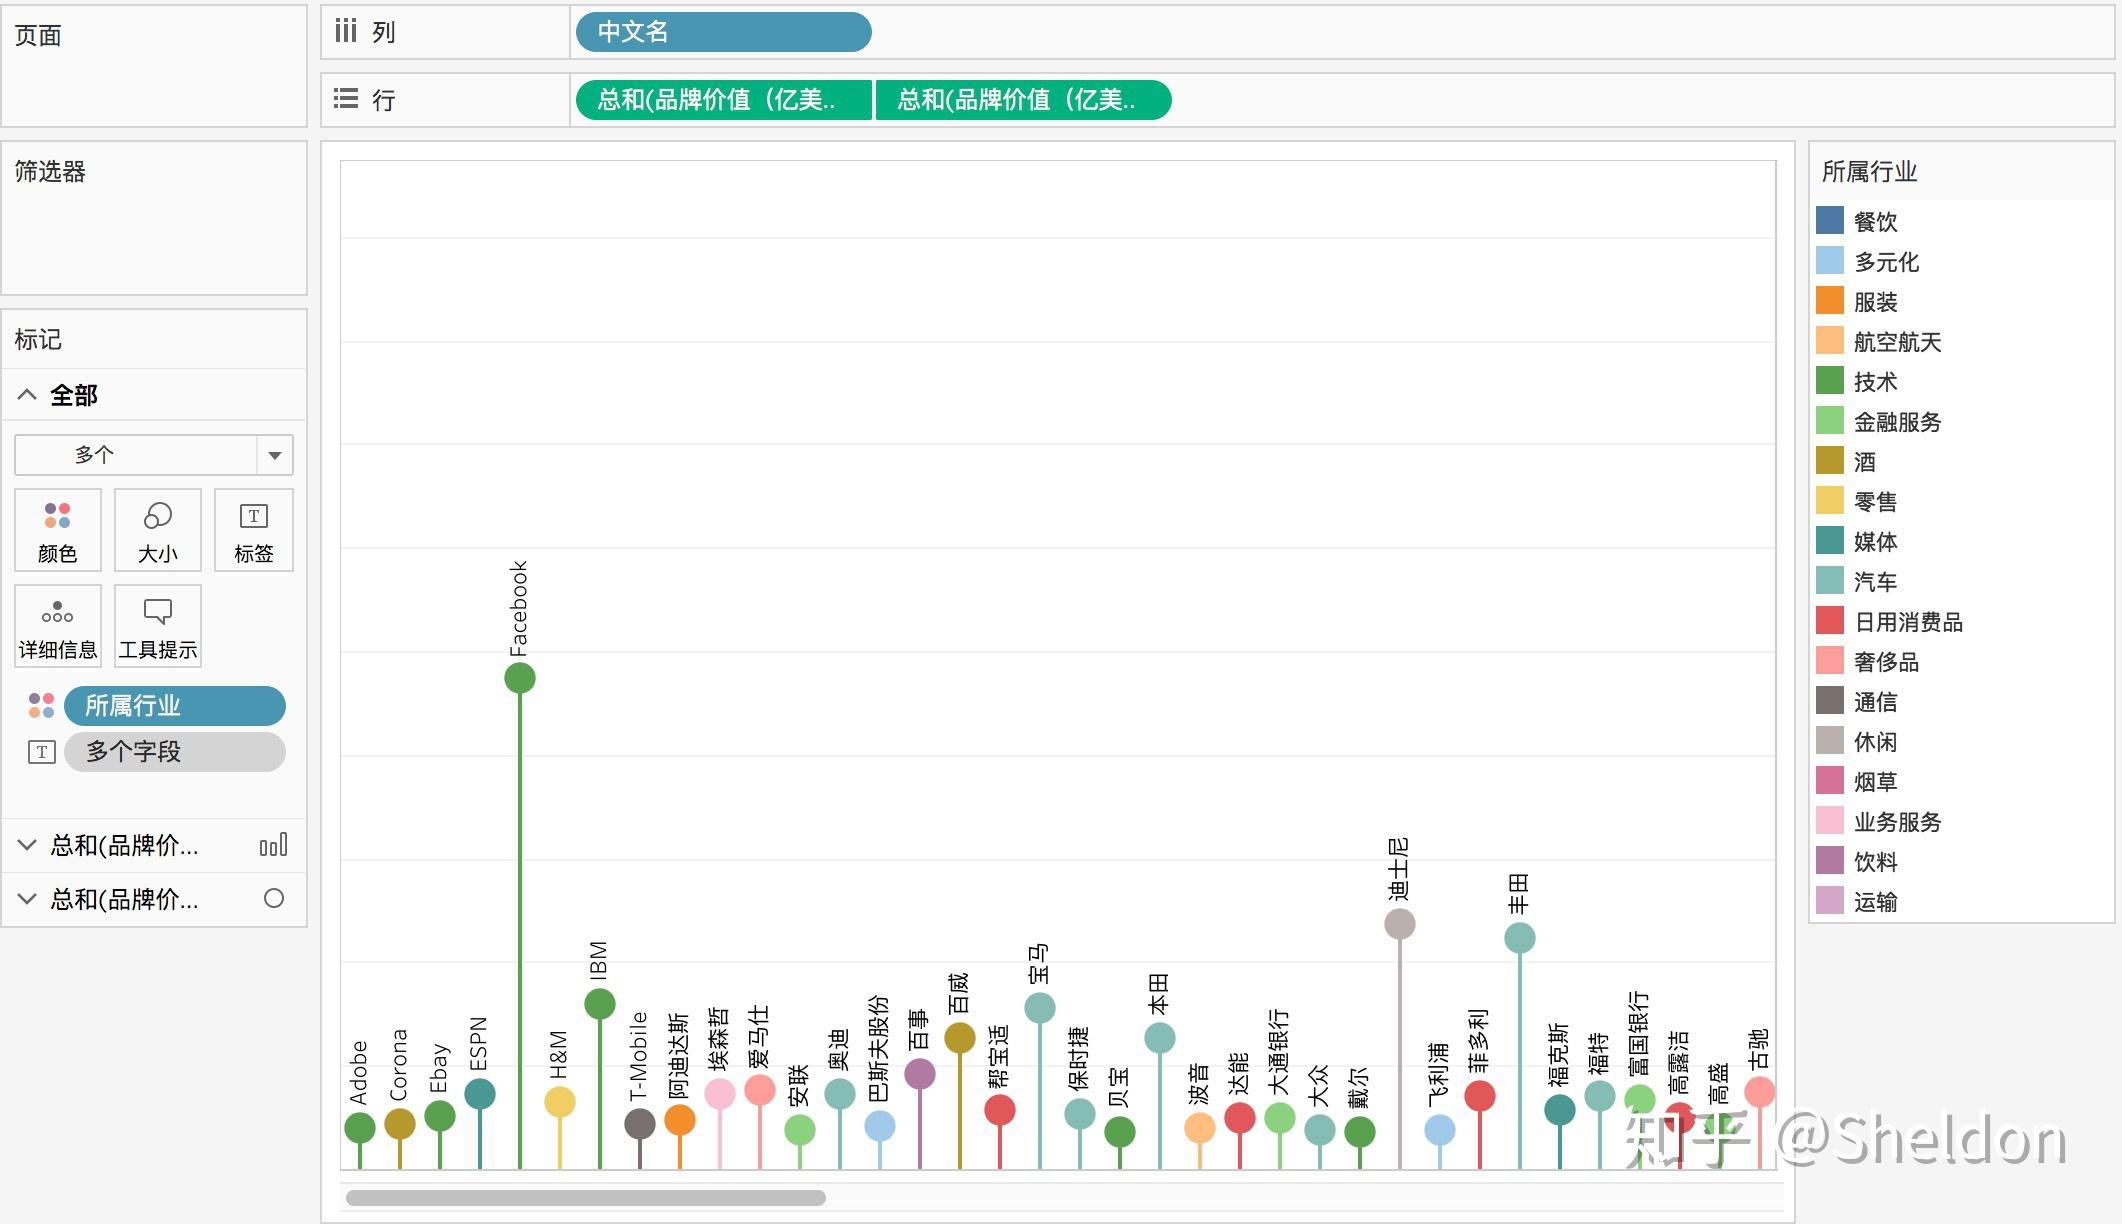The image size is (2122, 1224).
Task: Click the color dots icon beside 所属行业 pill
Action: 41,706
